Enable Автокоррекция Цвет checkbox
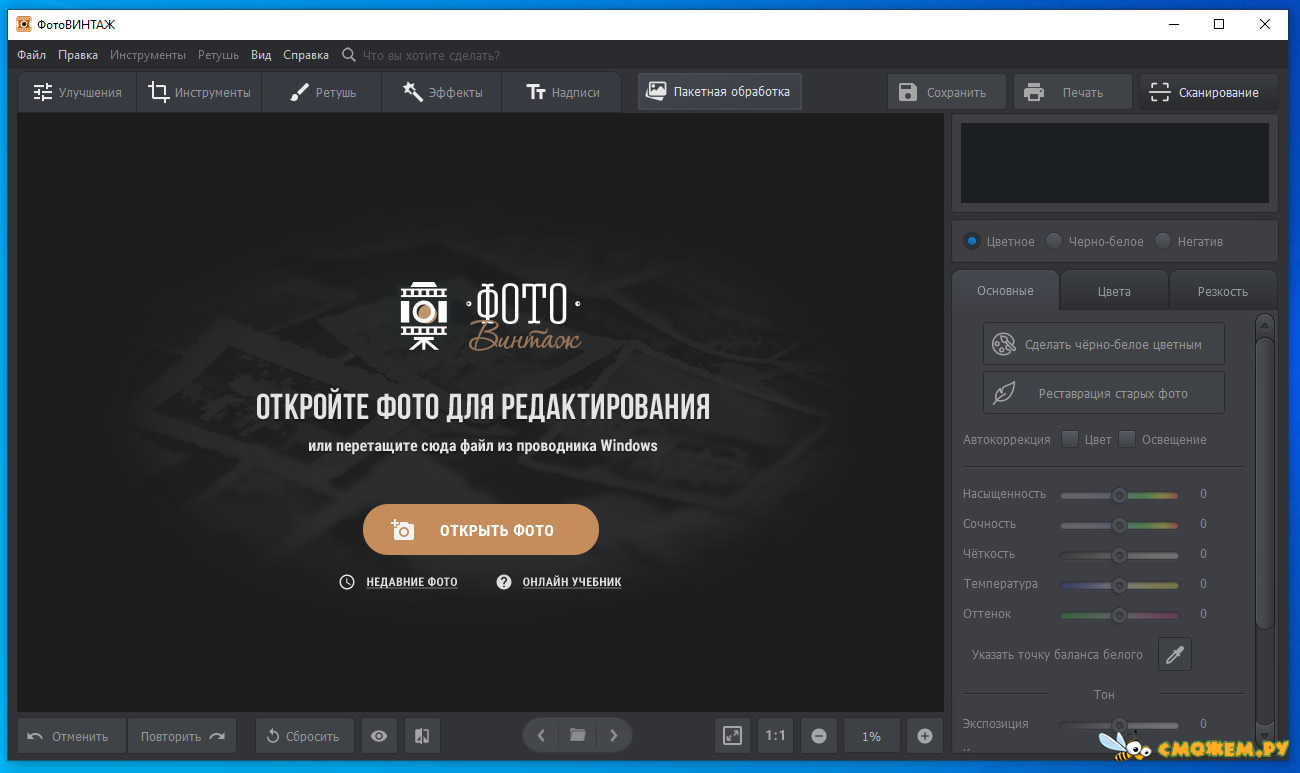Viewport: 1300px width, 773px height. (x=1070, y=439)
